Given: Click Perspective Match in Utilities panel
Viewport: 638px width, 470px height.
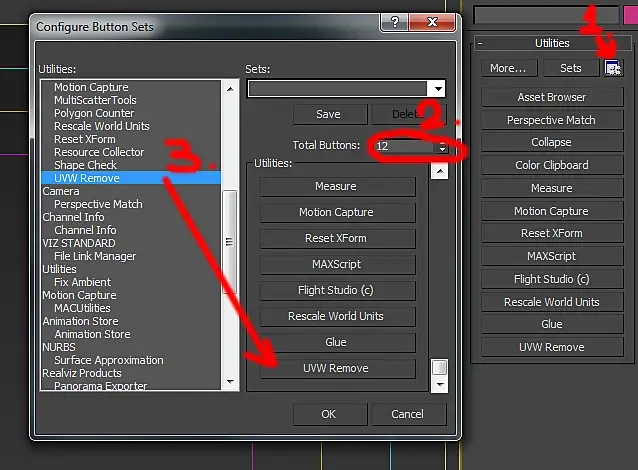Looking at the screenshot, I should click(x=552, y=120).
